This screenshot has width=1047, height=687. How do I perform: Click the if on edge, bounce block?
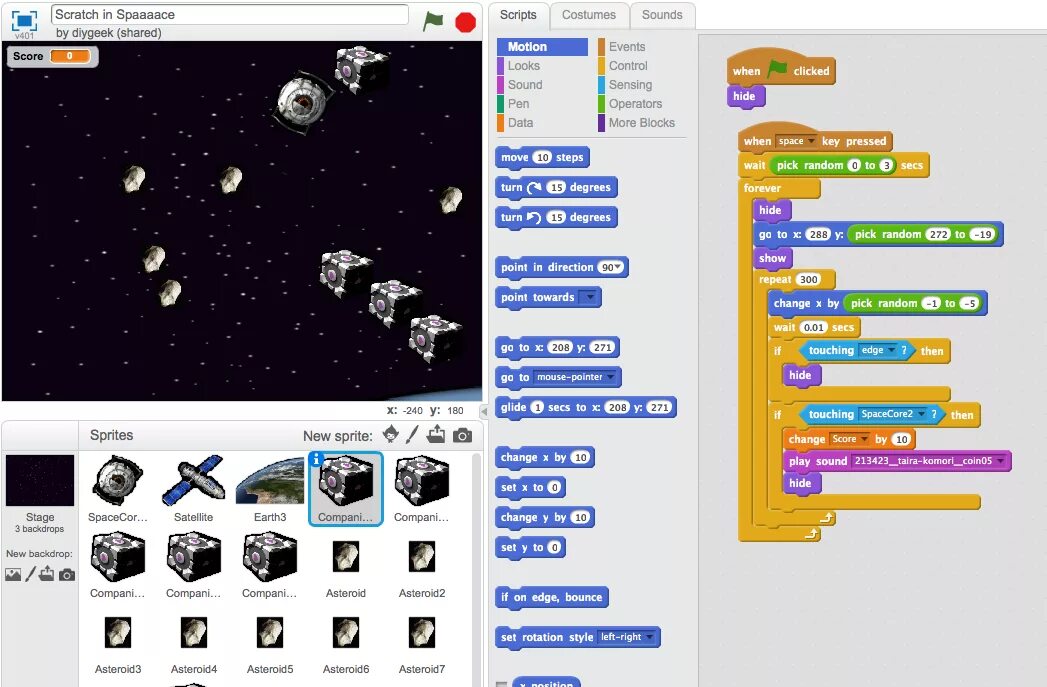click(x=552, y=598)
